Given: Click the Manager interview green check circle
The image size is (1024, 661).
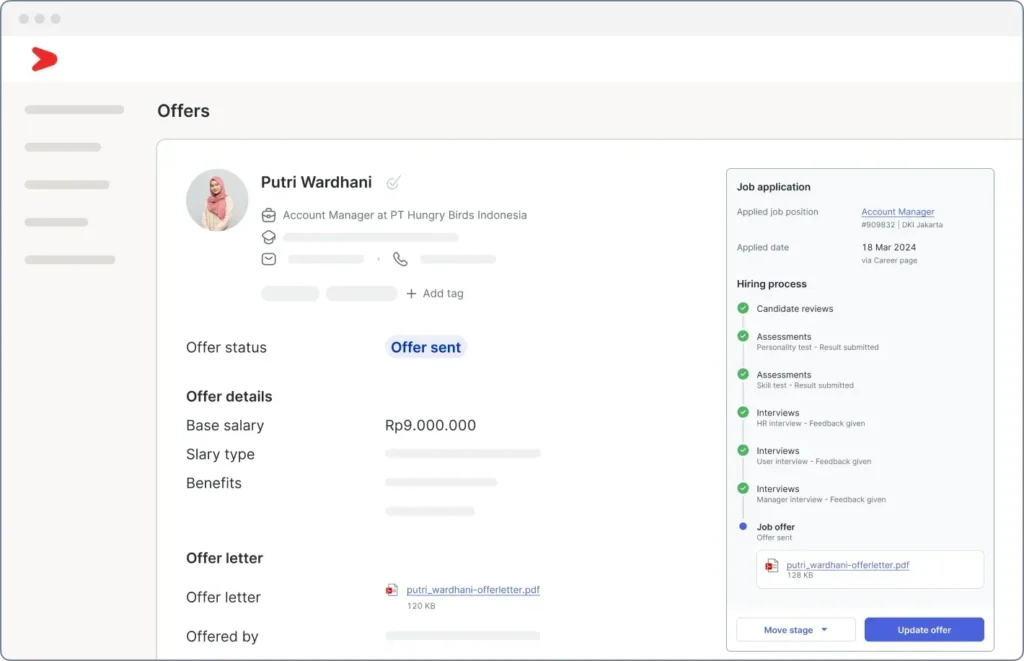Looking at the screenshot, I should pos(743,488).
